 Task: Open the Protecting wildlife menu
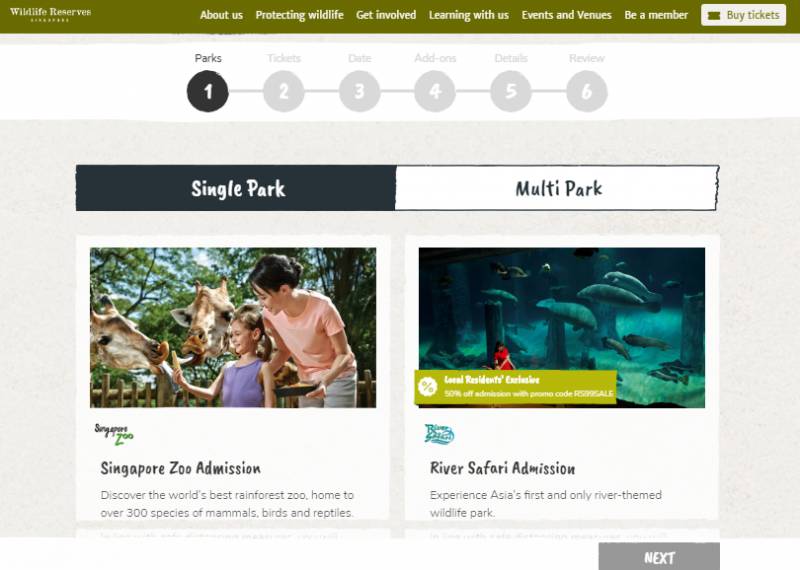[x=299, y=15]
